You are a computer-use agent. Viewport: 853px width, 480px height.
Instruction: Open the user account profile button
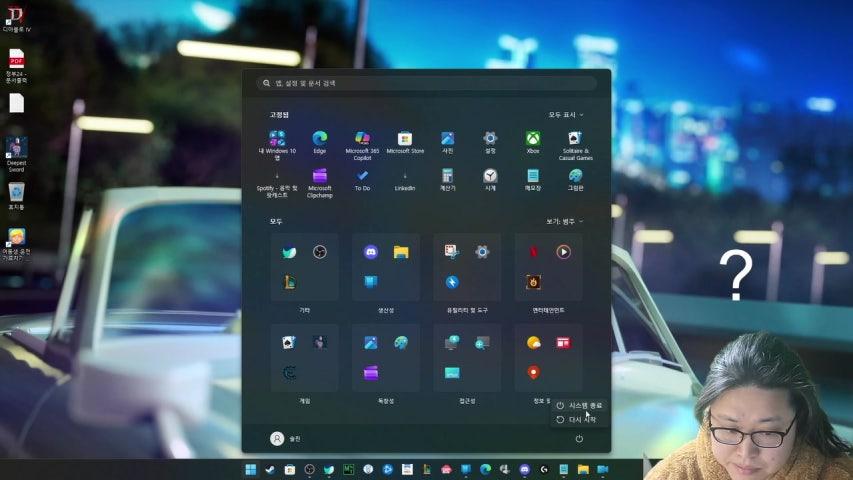point(286,439)
